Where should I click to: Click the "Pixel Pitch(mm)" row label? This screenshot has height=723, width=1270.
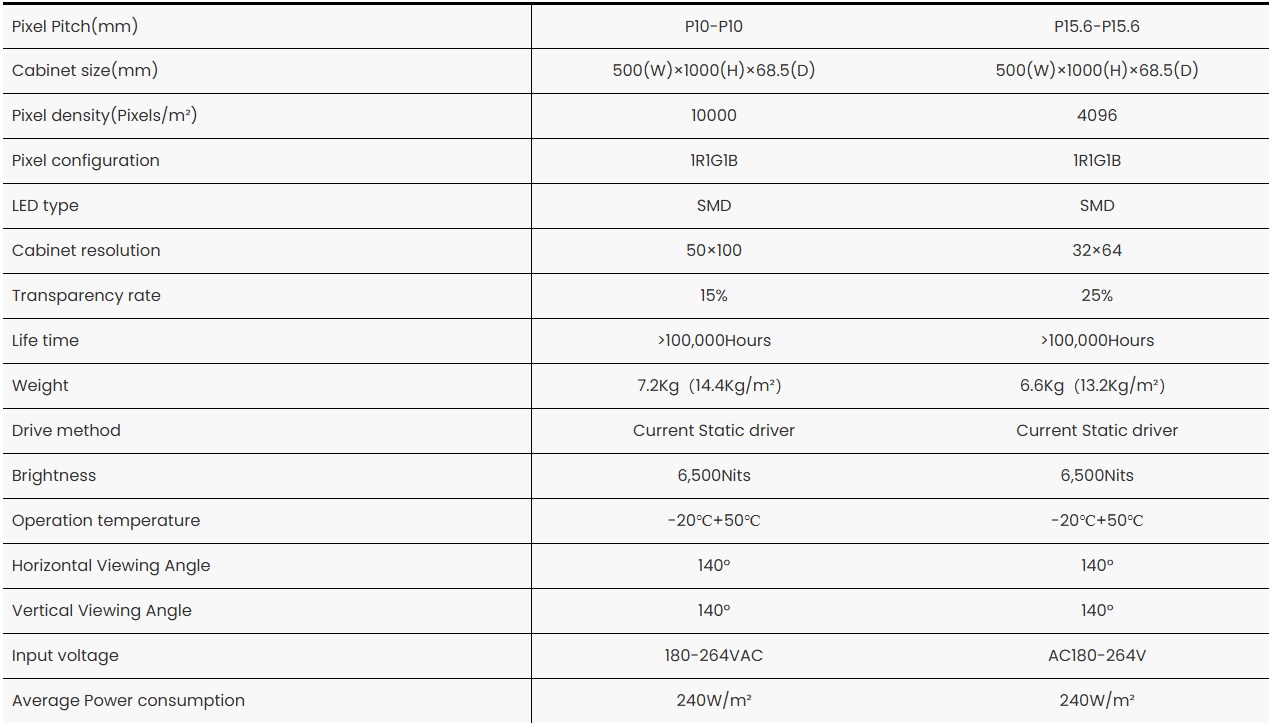click(75, 26)
